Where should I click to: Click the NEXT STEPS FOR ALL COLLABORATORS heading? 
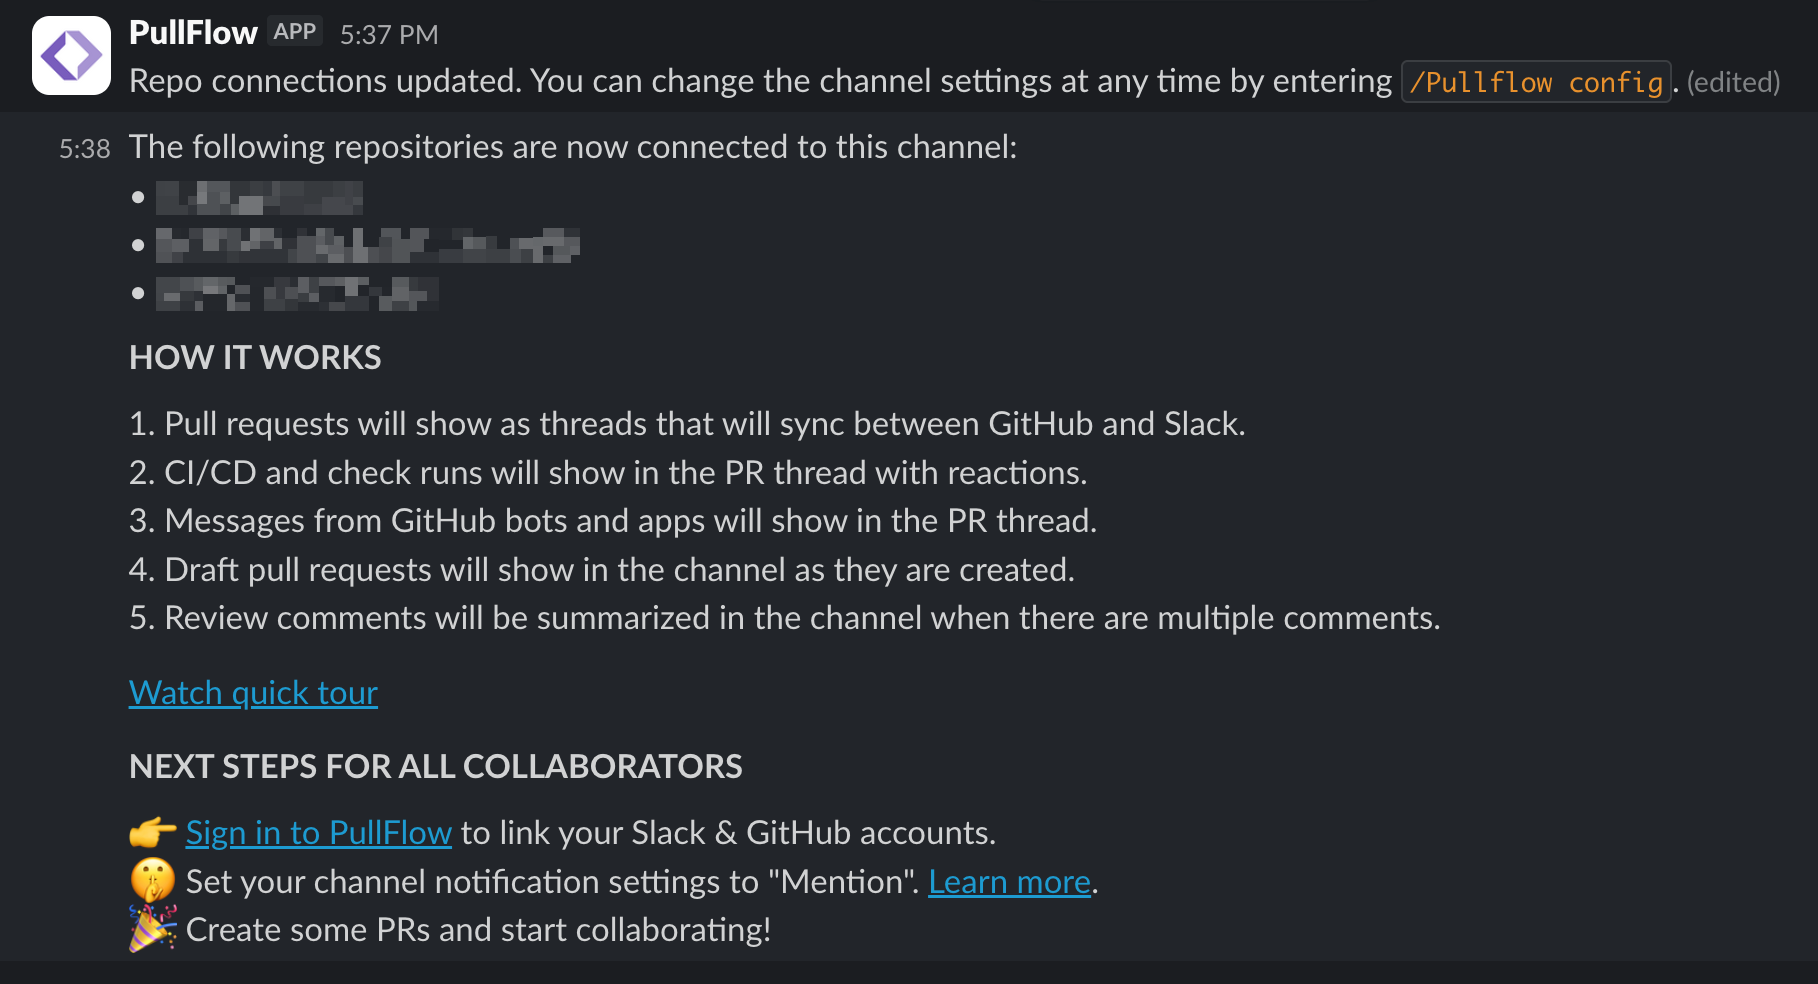435,767
